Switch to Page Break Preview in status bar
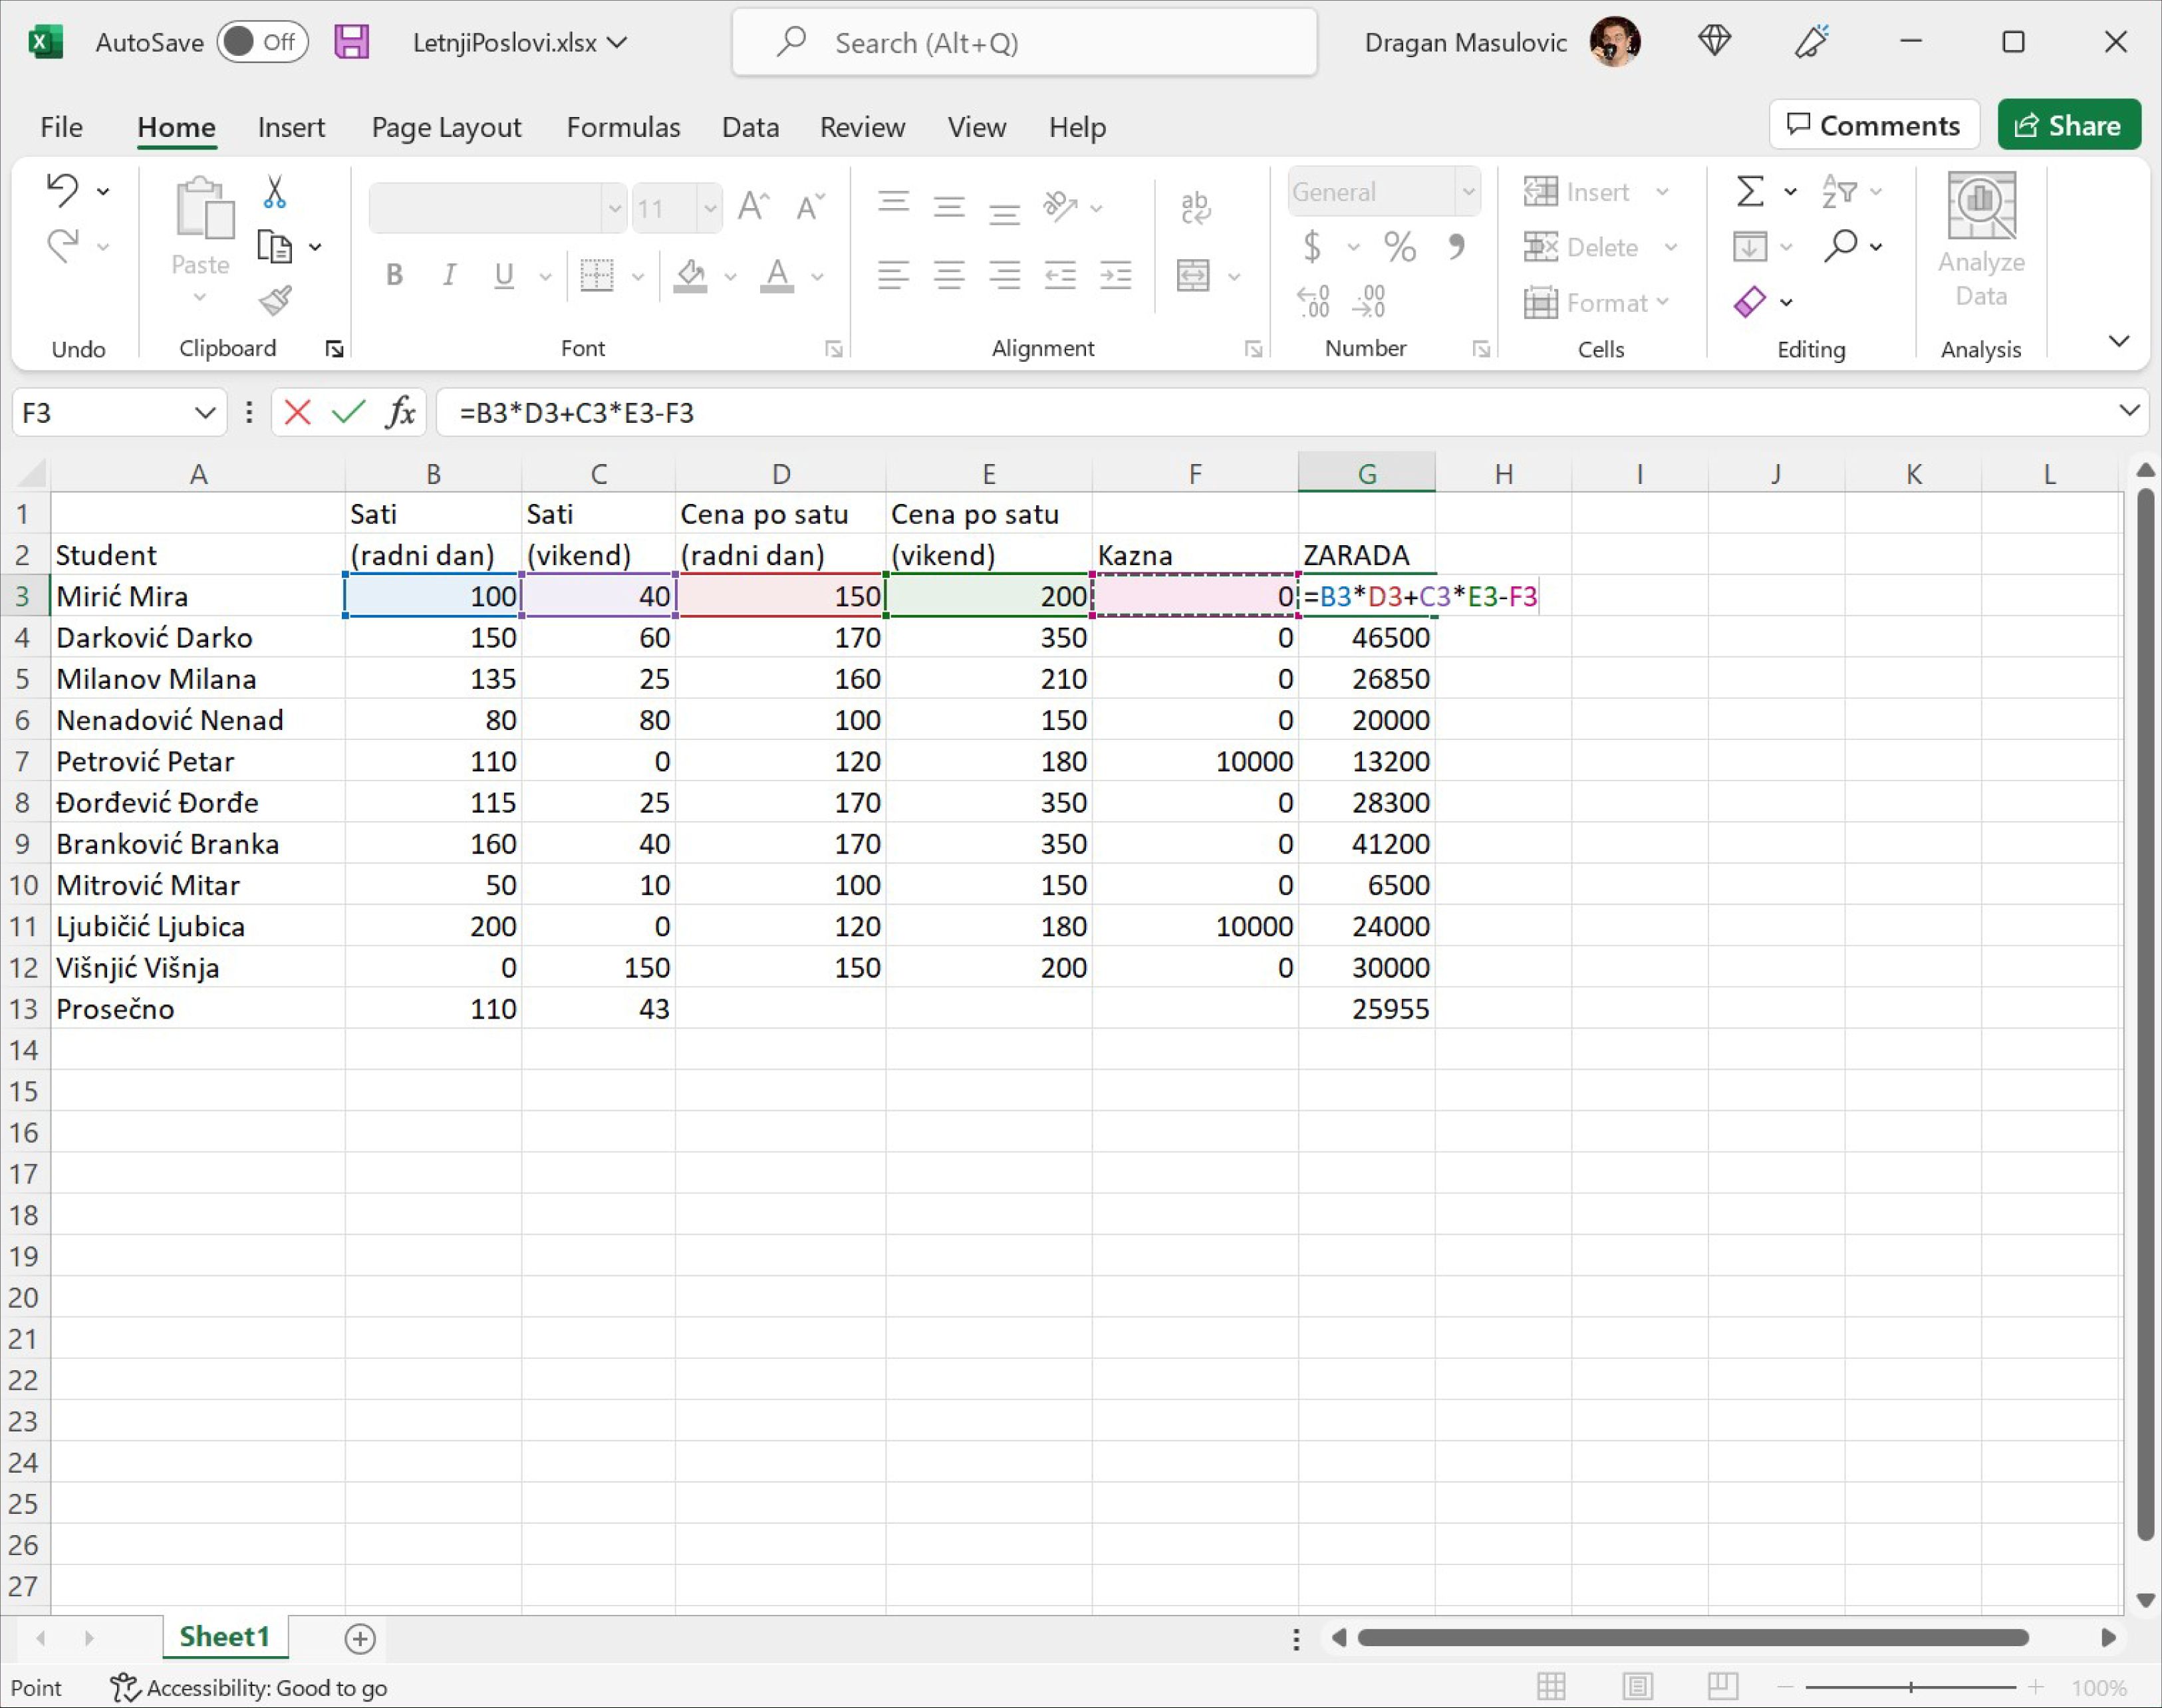The width and height of the screenshot is (2162, 1708). point(1722,1687)
